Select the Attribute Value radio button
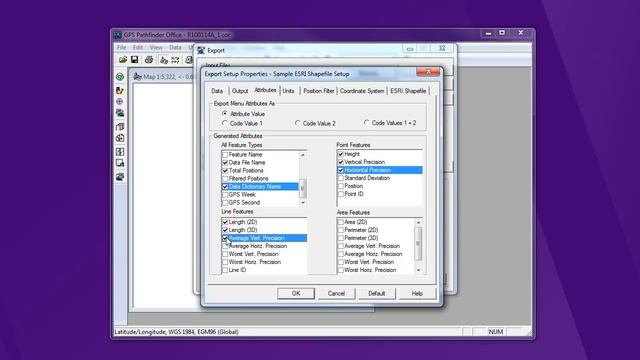Image resolution: width=640 pixels, height=360 pixels. [x=224, y=113]
